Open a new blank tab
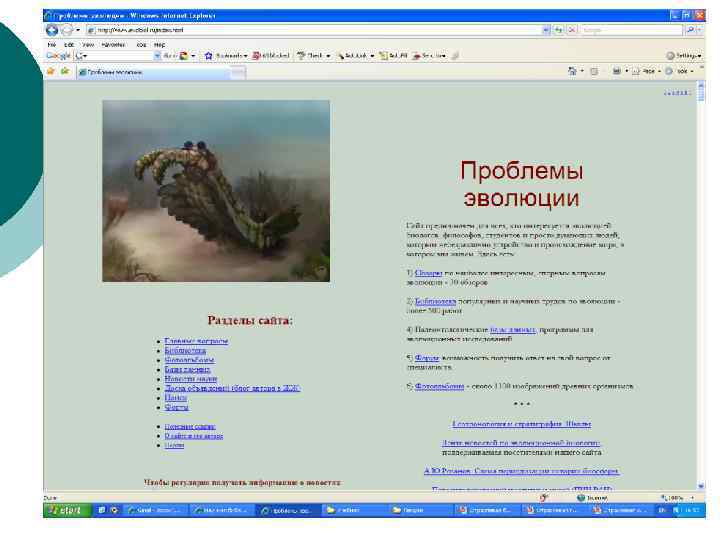Screen dimensions: 720x540 (238, 73)
